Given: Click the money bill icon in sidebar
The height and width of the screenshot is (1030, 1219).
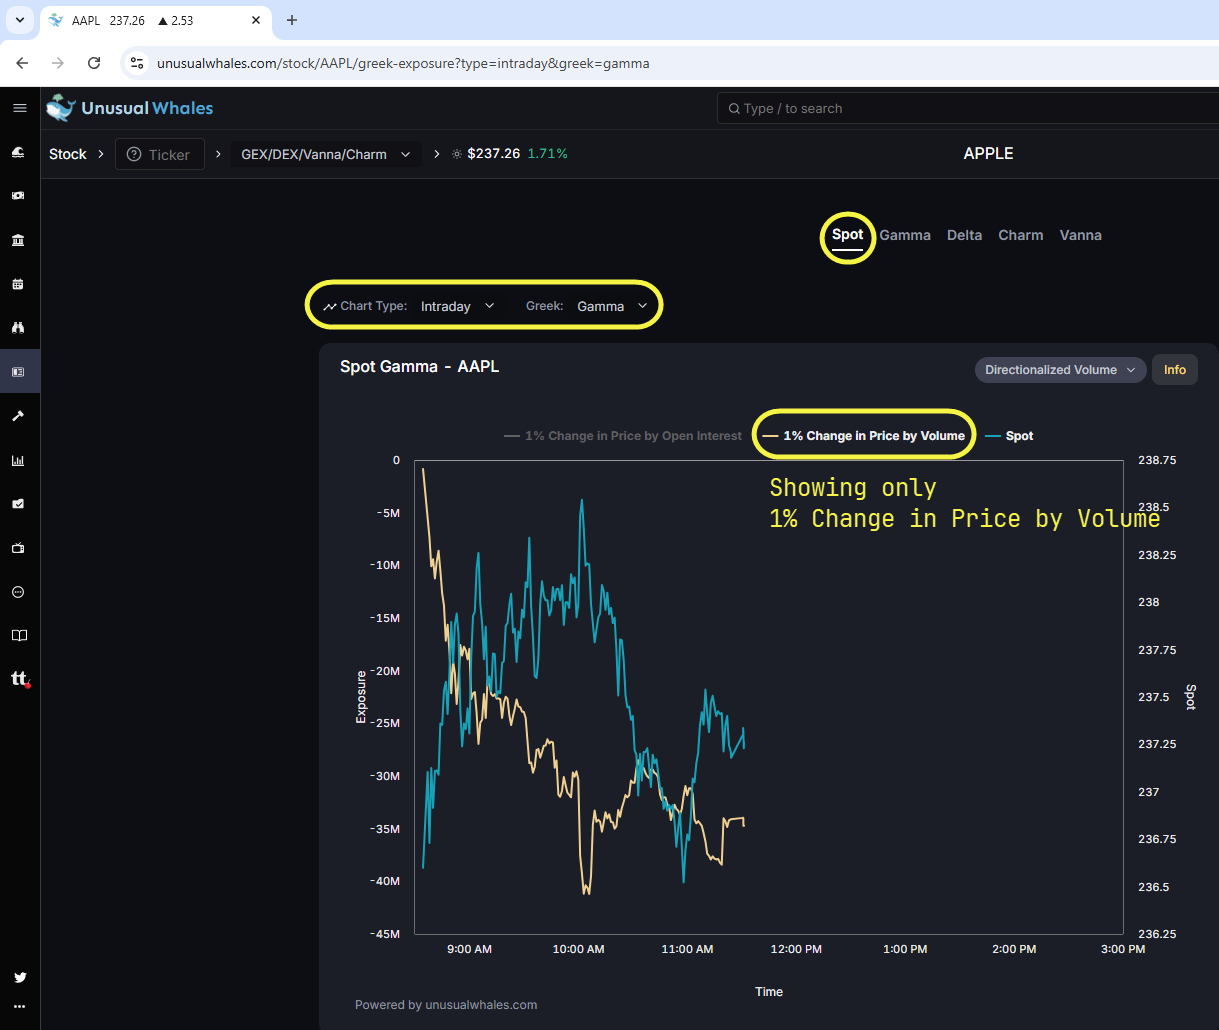Looking at the screenshot, I should (18, 196).
